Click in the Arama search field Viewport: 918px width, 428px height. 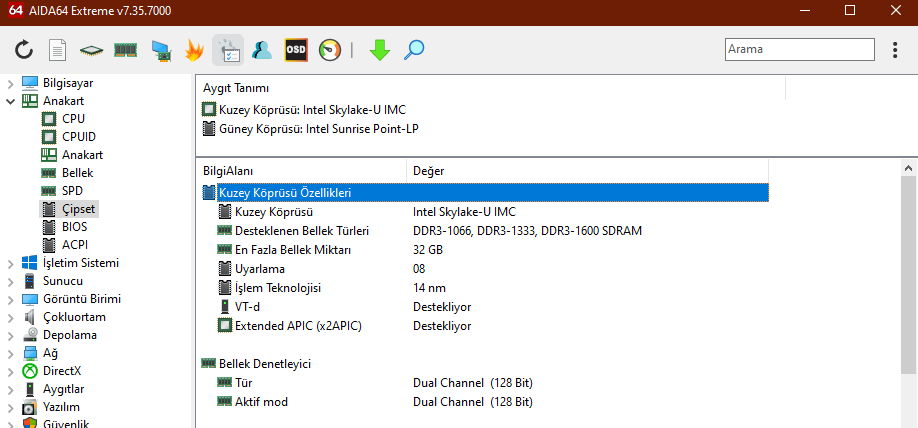click(798, 49)
